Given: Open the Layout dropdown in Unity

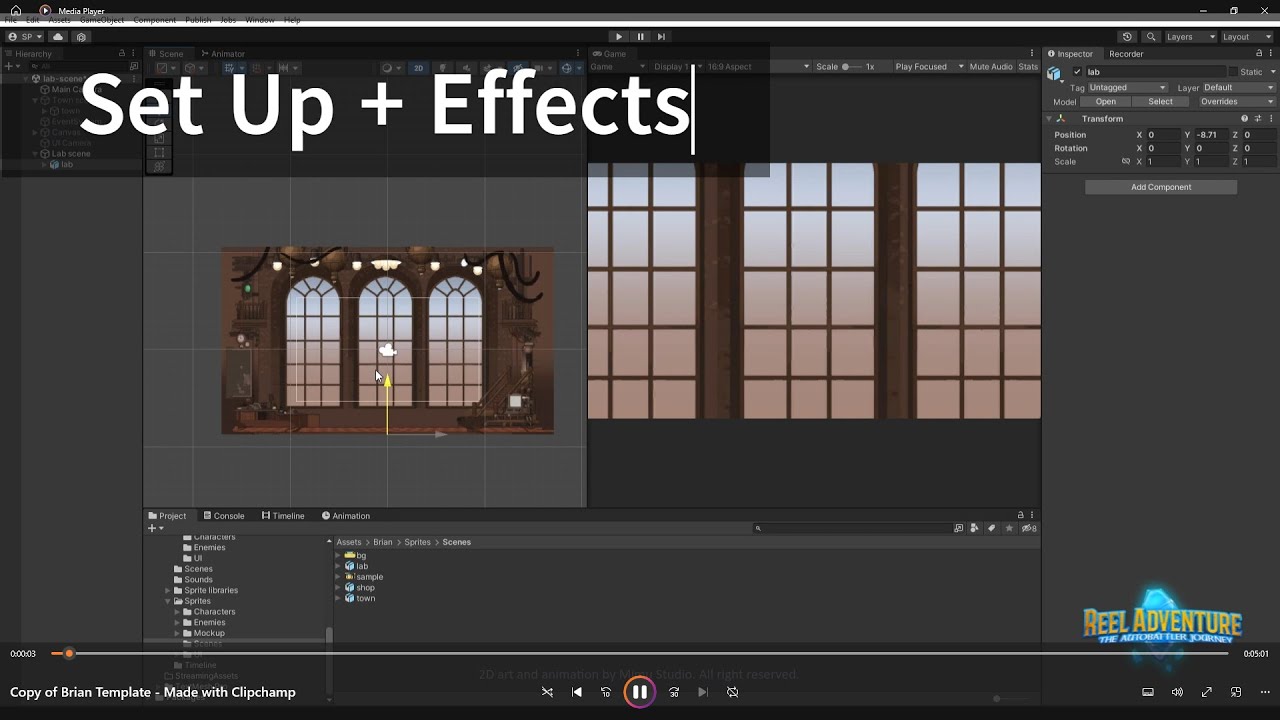Looking at the screenshot, I should [x=1246, y=37].
